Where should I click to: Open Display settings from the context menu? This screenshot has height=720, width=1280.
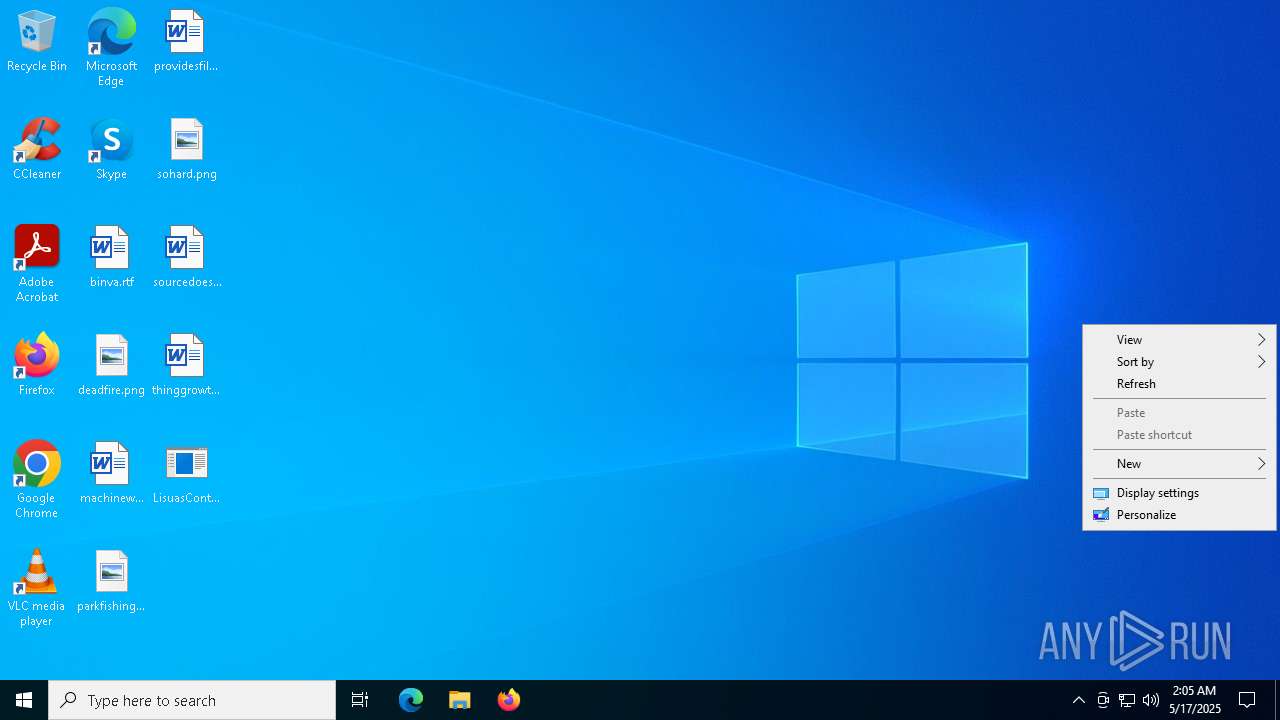(x=1180, y=493)
